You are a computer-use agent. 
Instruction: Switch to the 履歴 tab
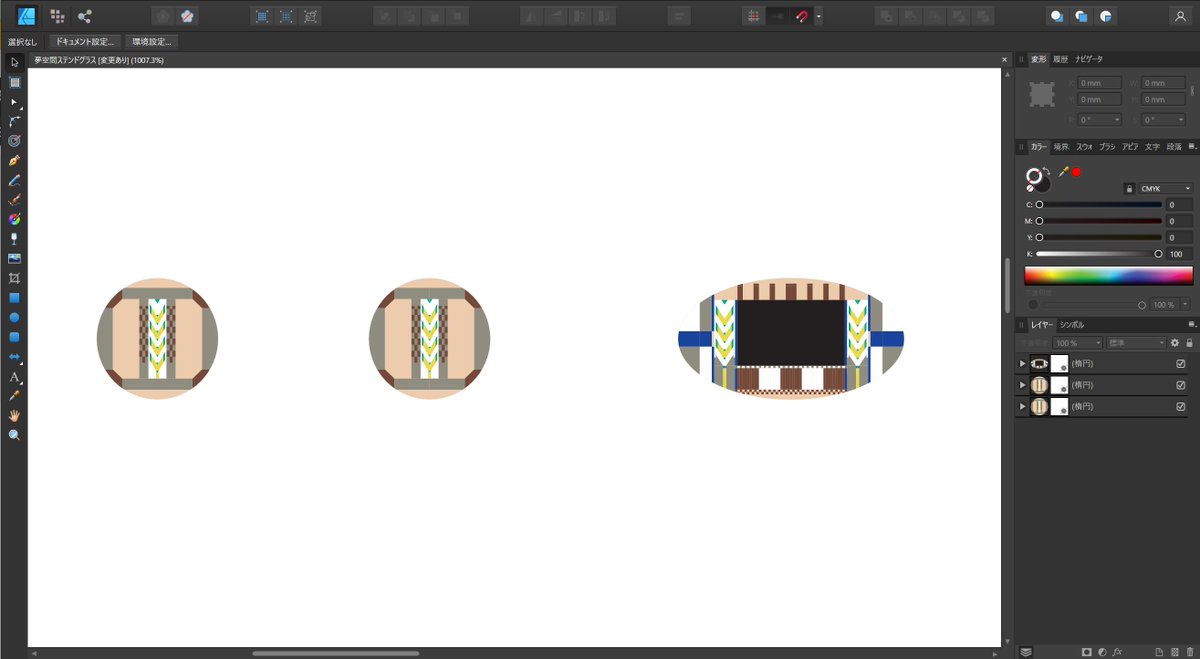click(x=1060, y=60)
